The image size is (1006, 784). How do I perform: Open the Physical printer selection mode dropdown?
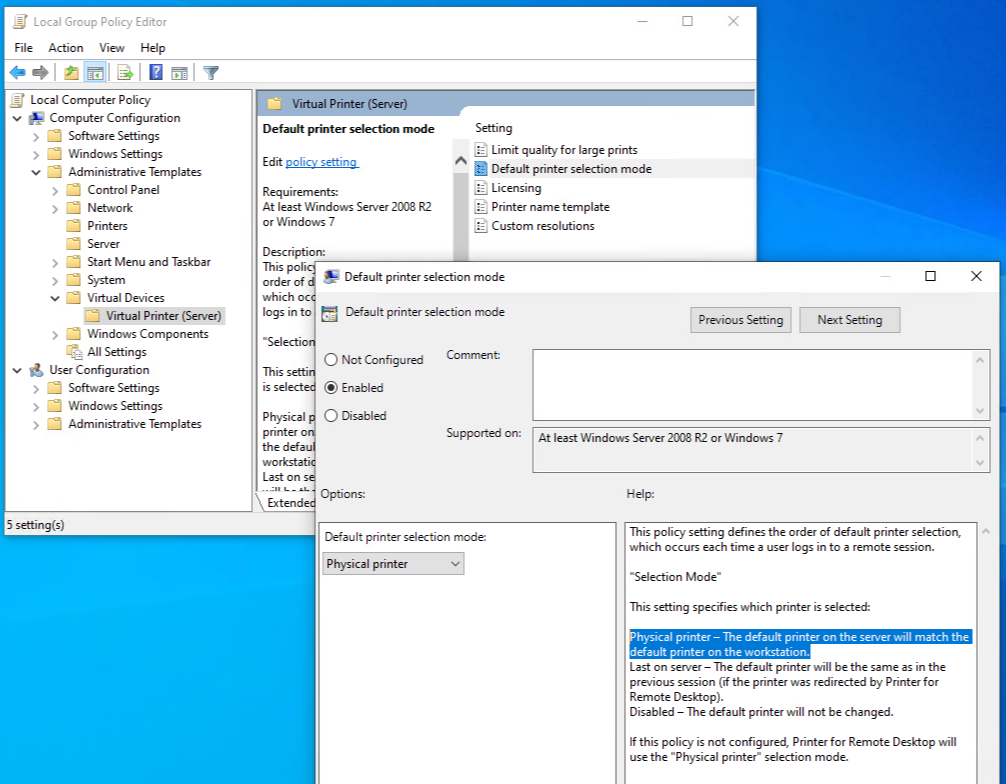[x=394, y=564]
